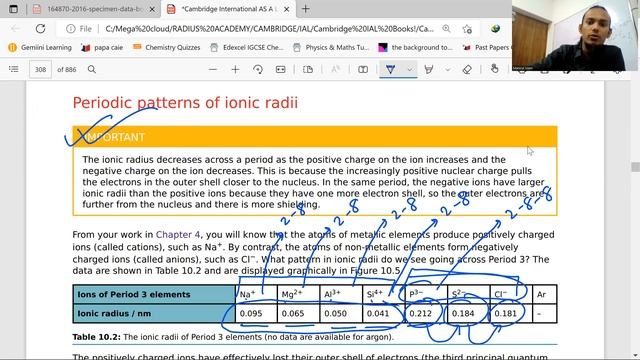Click the 0.095 ionic radius value
The width and height of the screenshot is (640, 360).
250,313
